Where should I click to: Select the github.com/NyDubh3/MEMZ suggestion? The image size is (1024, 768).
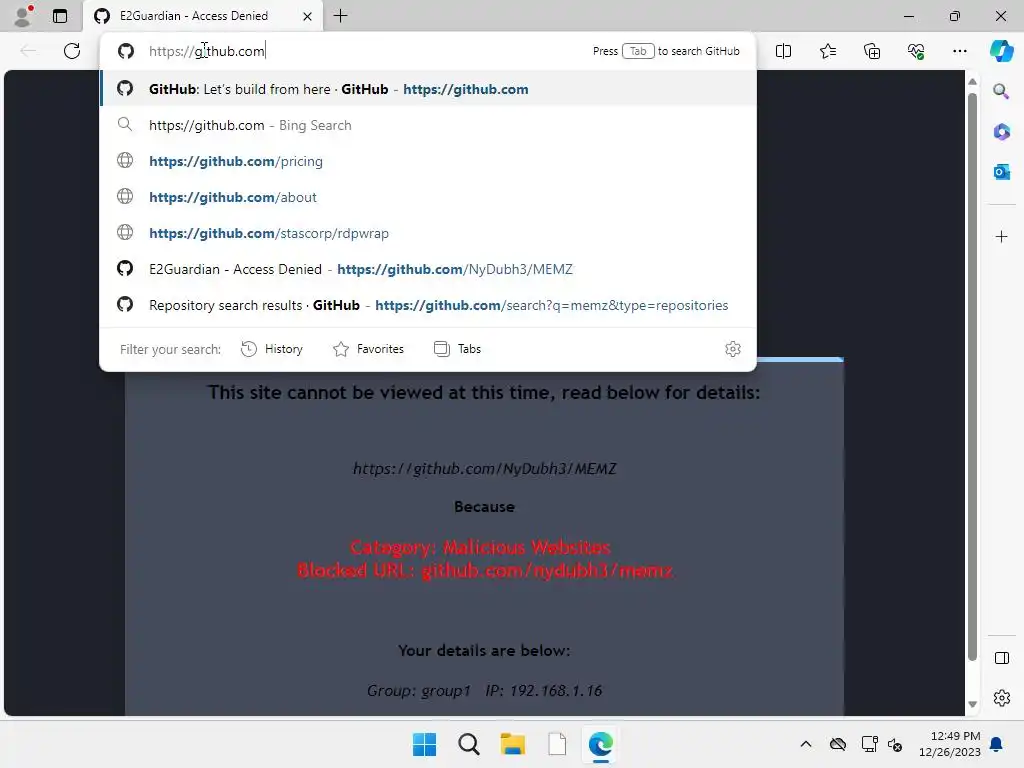(428, 268)
